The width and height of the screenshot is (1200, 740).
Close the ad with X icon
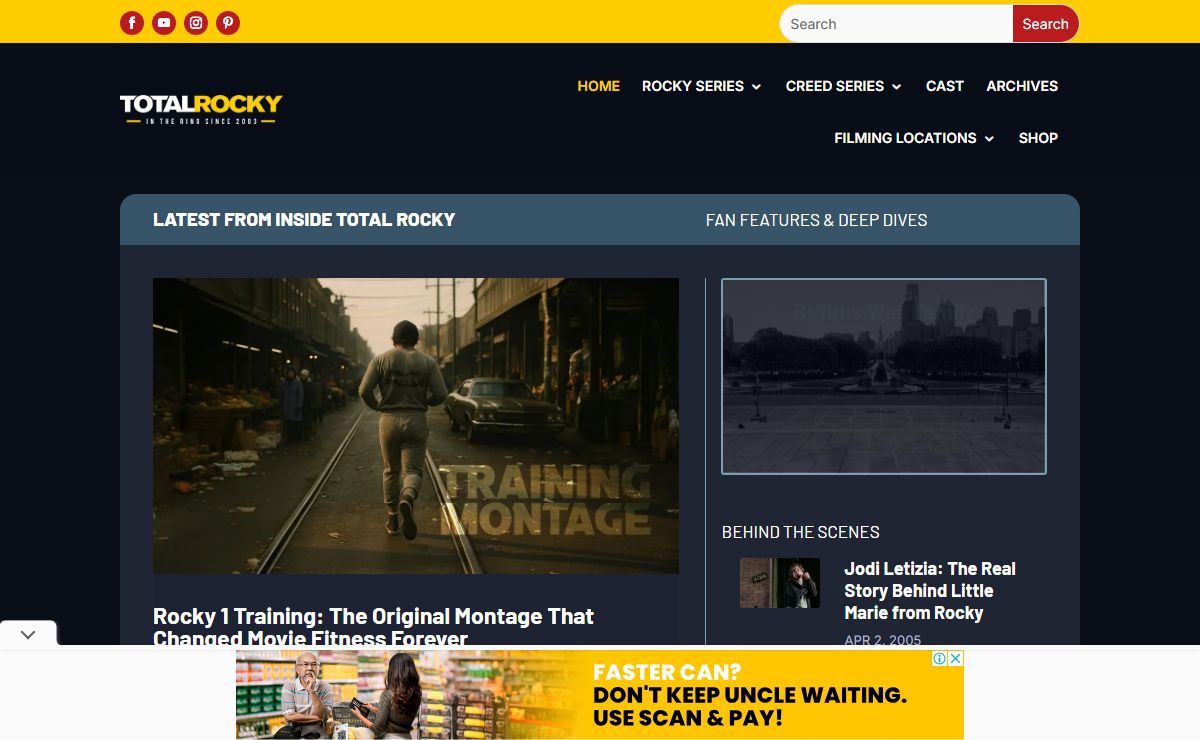(x=956, y=658)
